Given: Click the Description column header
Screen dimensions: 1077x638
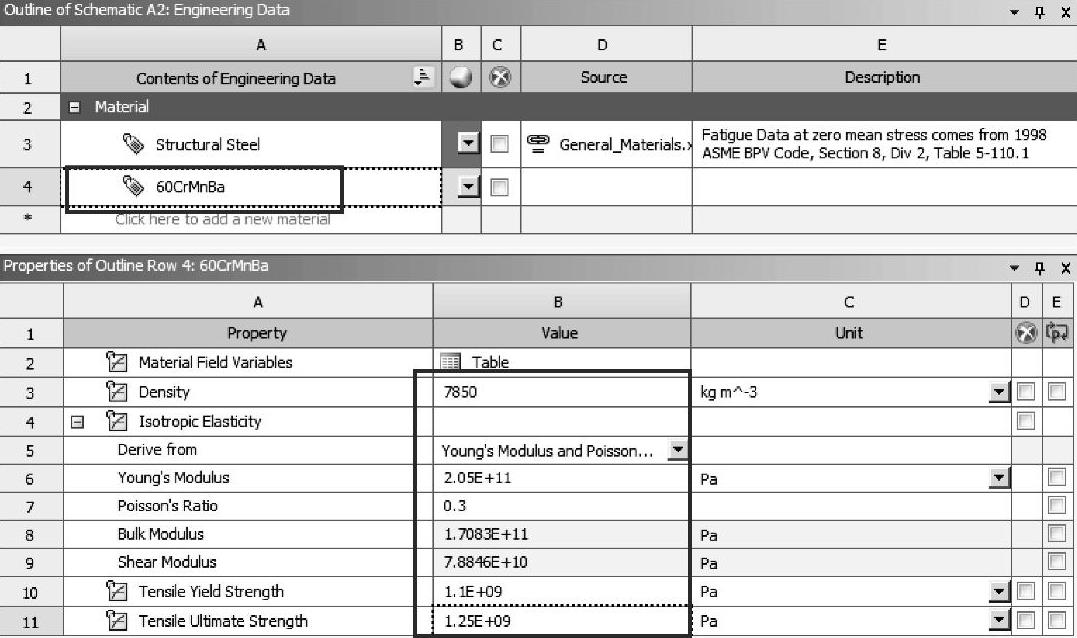Looking at the screenshot, I should [x=884, y=77].
